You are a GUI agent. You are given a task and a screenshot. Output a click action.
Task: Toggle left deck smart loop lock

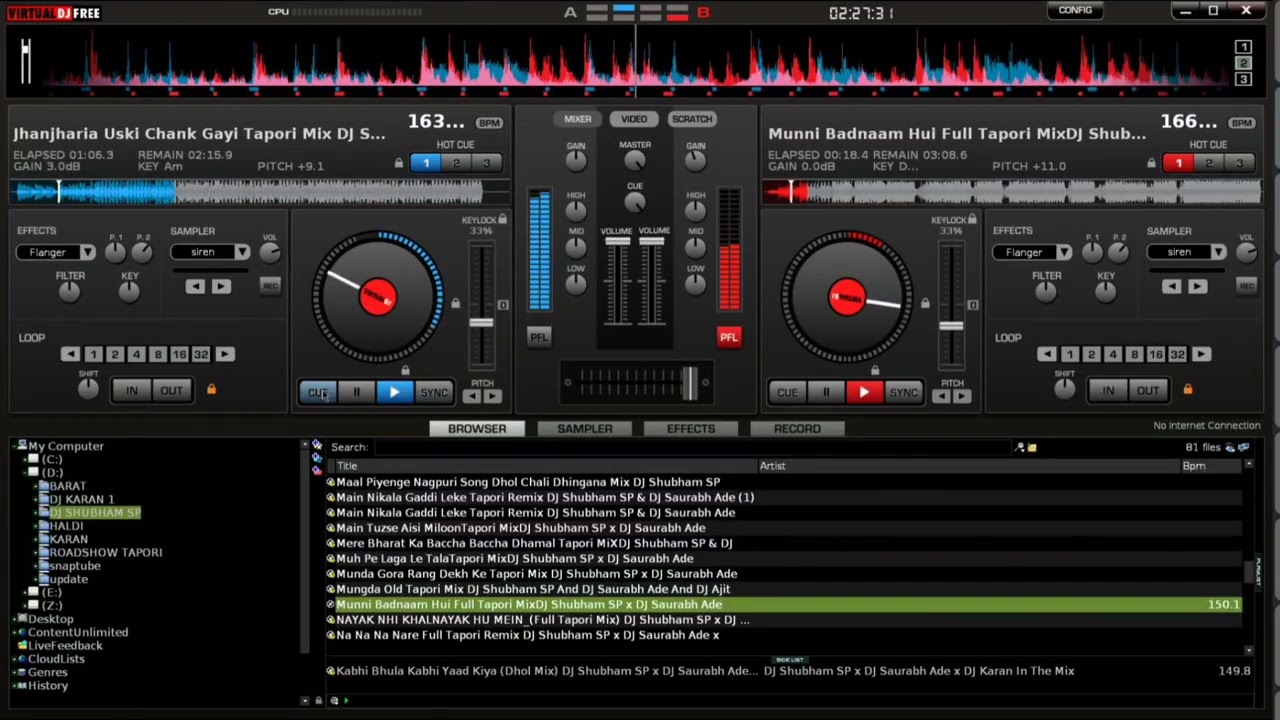pos(211,389)
